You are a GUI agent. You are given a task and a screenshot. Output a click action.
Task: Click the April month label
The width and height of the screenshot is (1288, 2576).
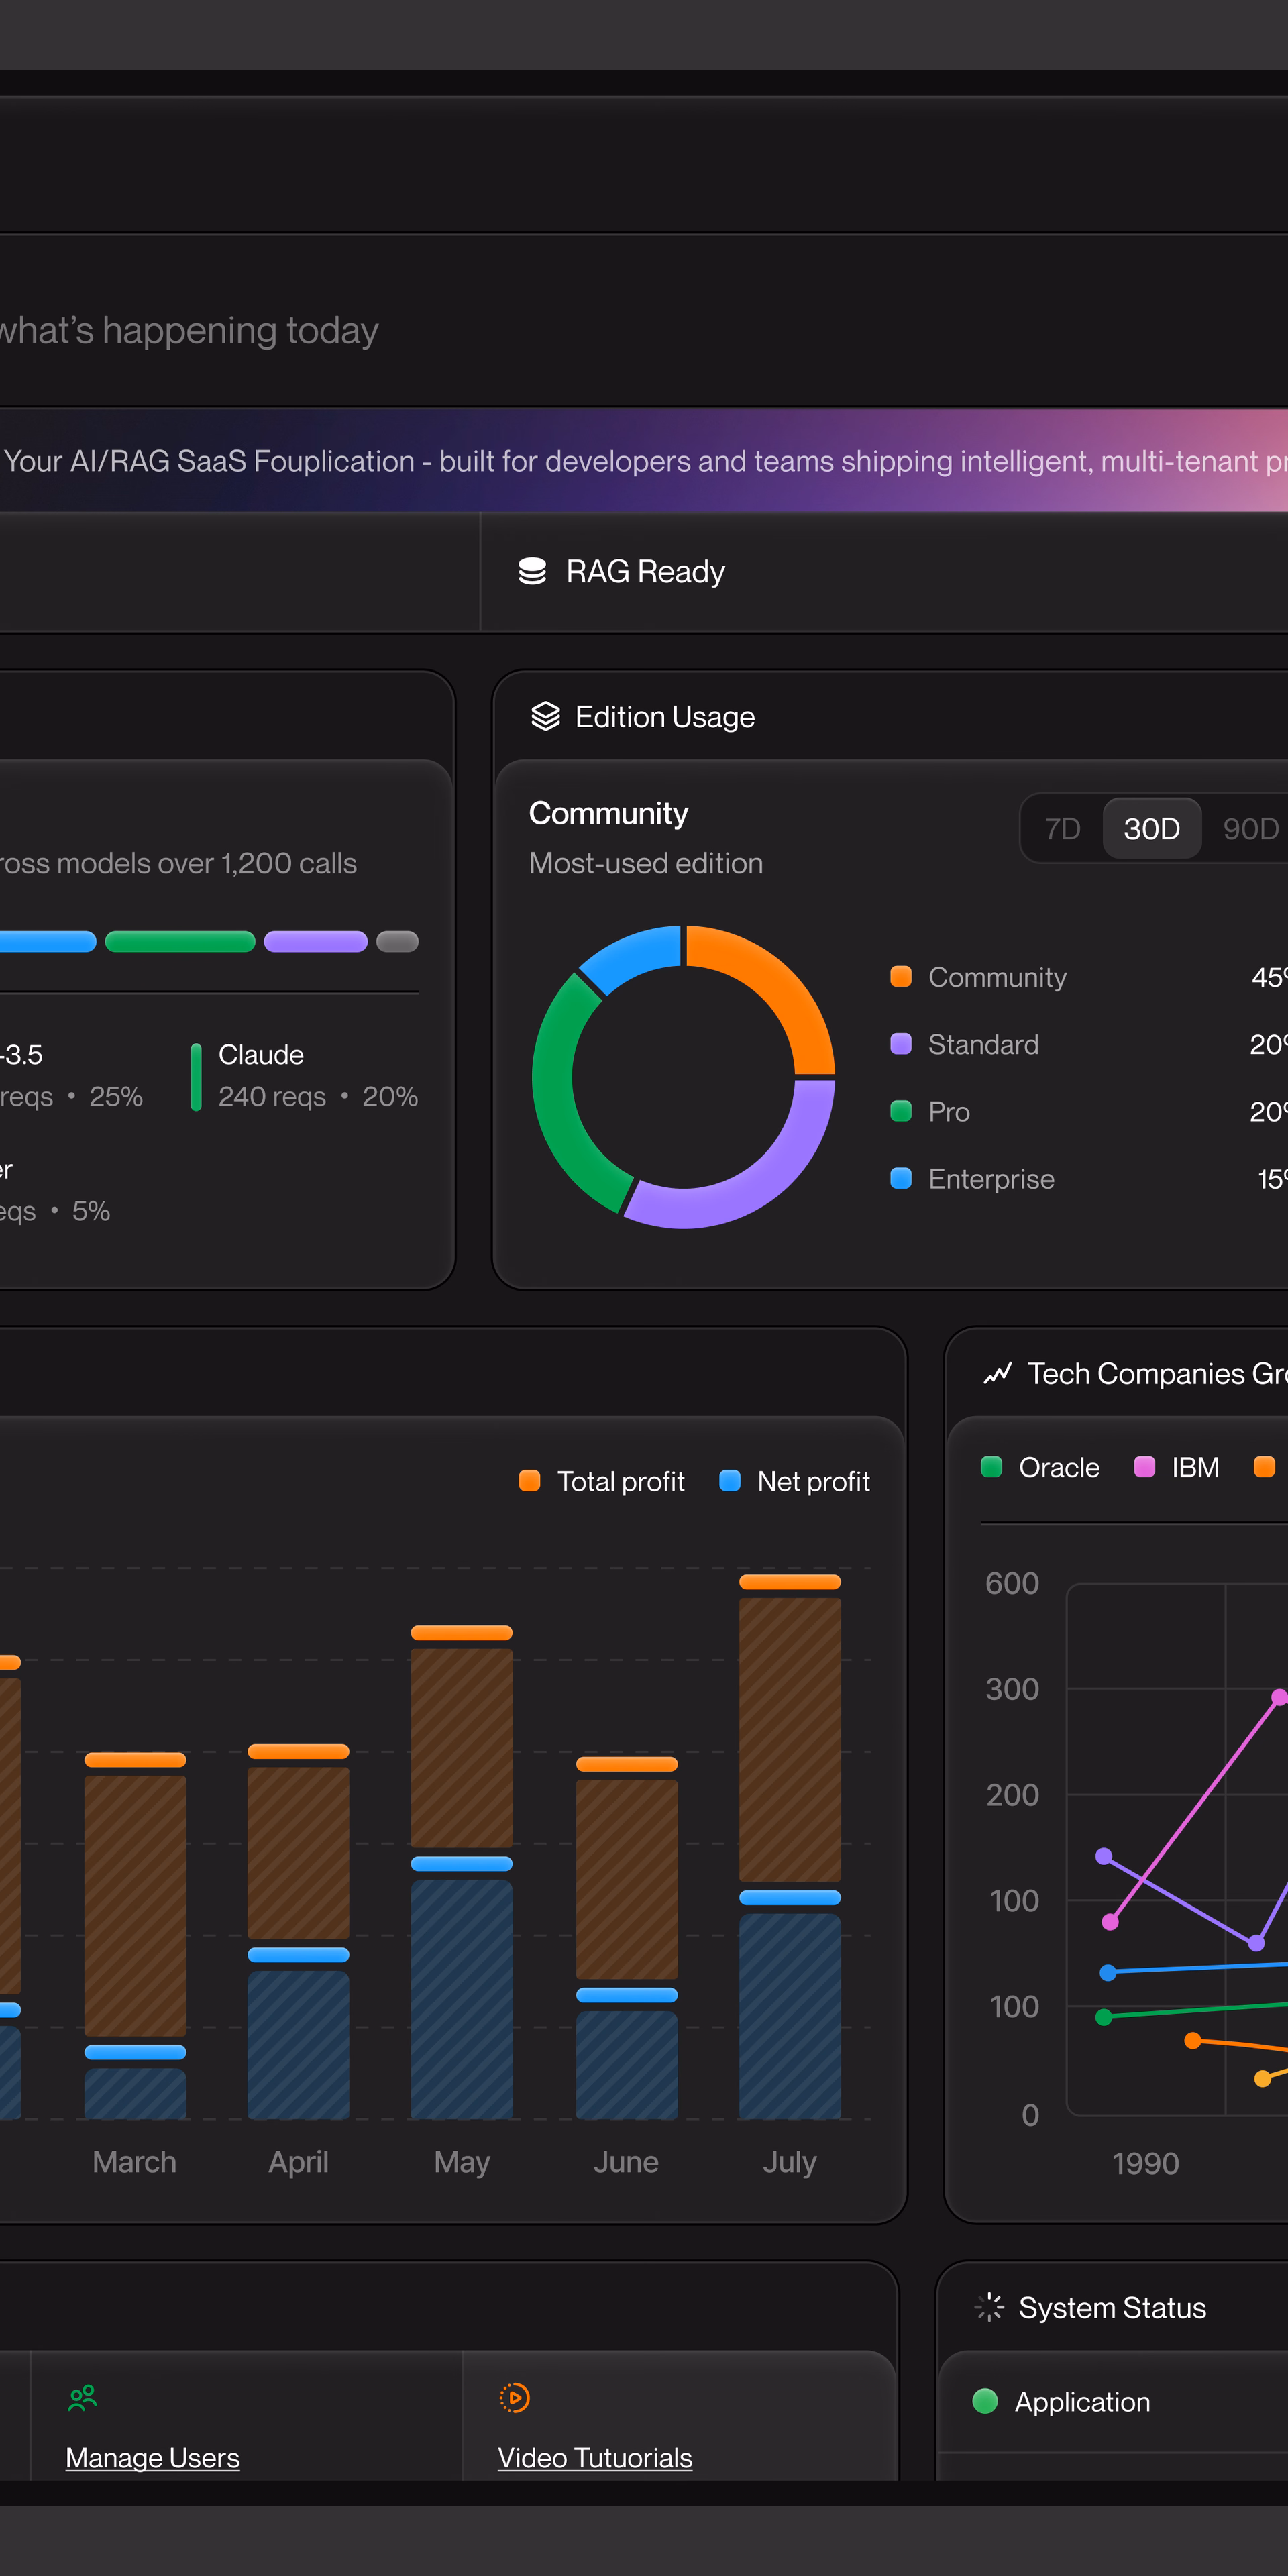click(298, 2161)
